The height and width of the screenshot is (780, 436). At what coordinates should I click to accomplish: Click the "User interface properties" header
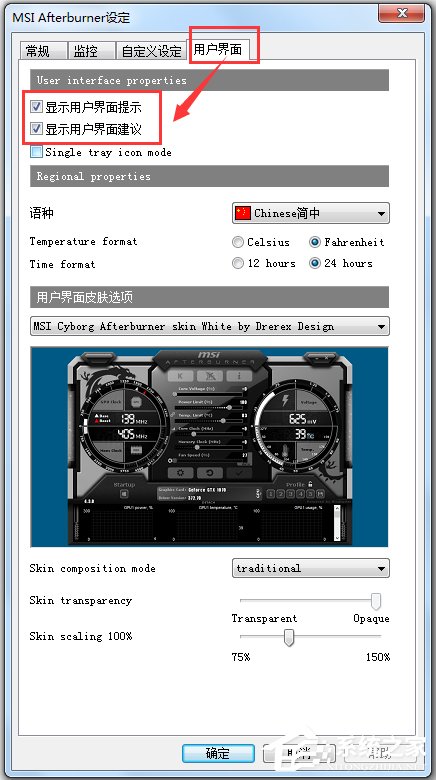coord(210,80)
